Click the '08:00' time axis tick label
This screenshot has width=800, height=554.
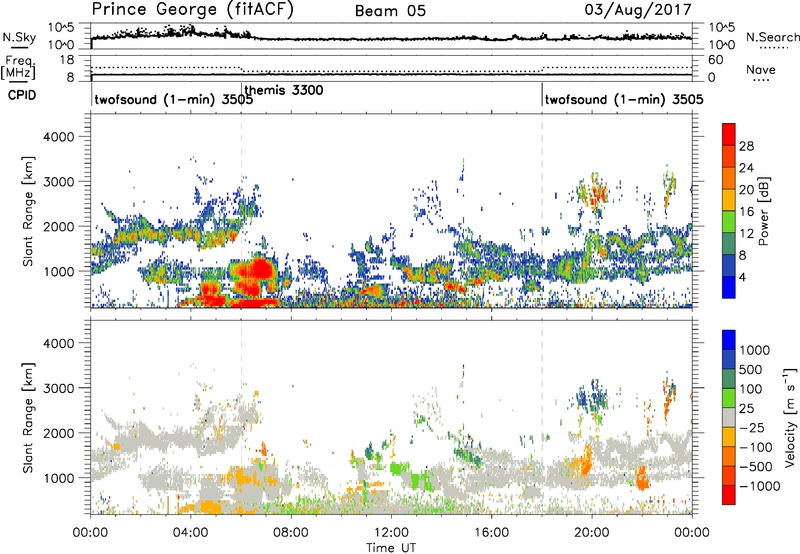point(291,533)
